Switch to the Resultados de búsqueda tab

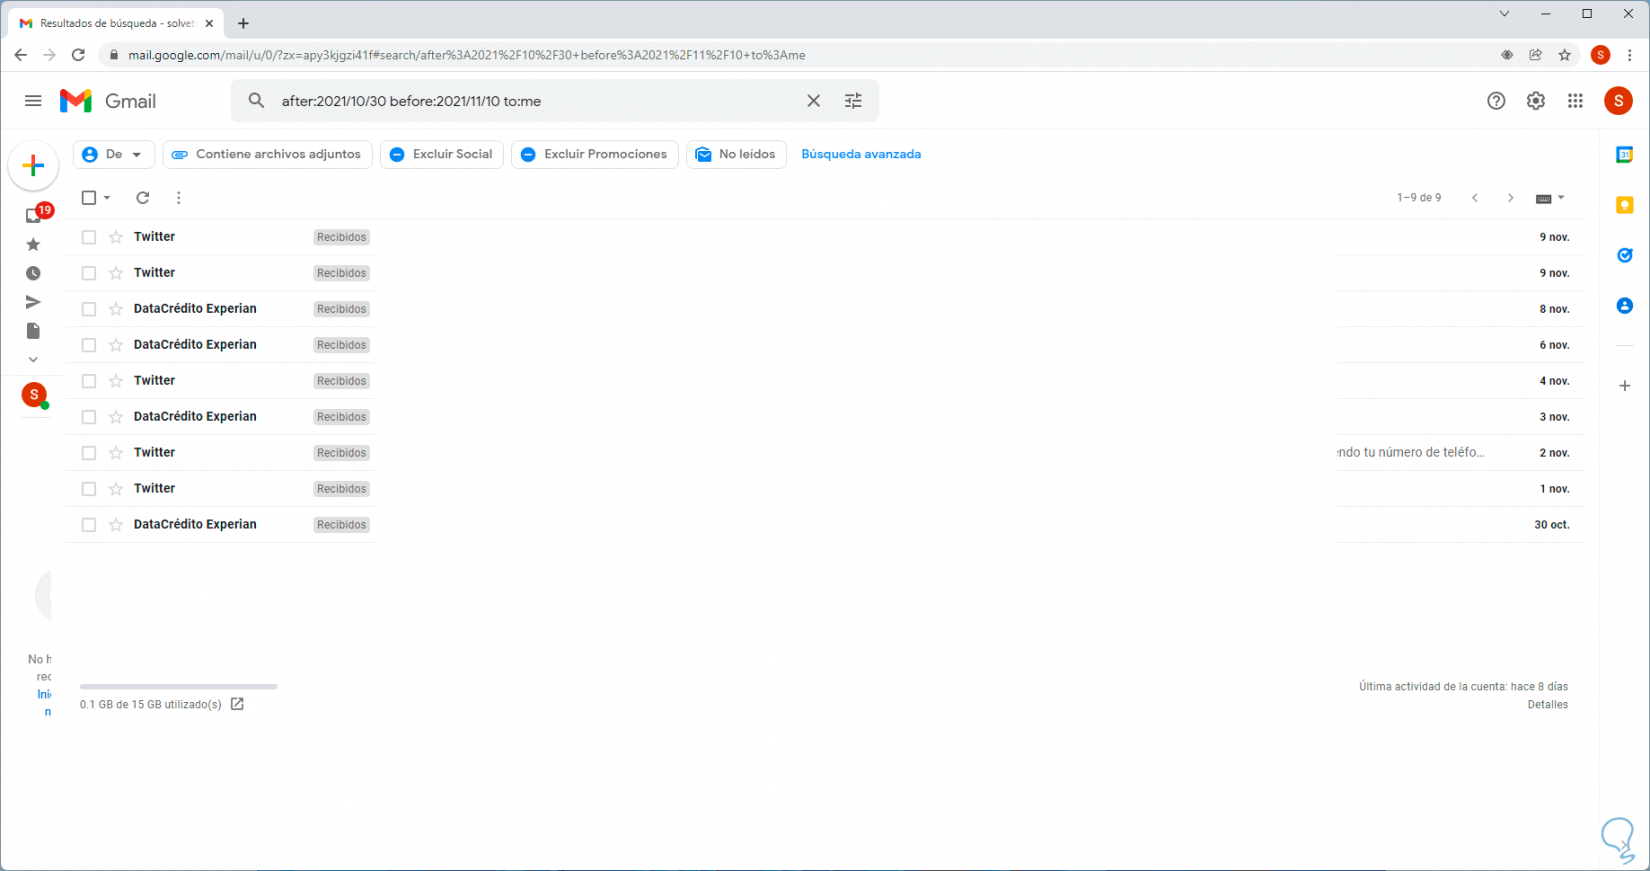point(116,23)
